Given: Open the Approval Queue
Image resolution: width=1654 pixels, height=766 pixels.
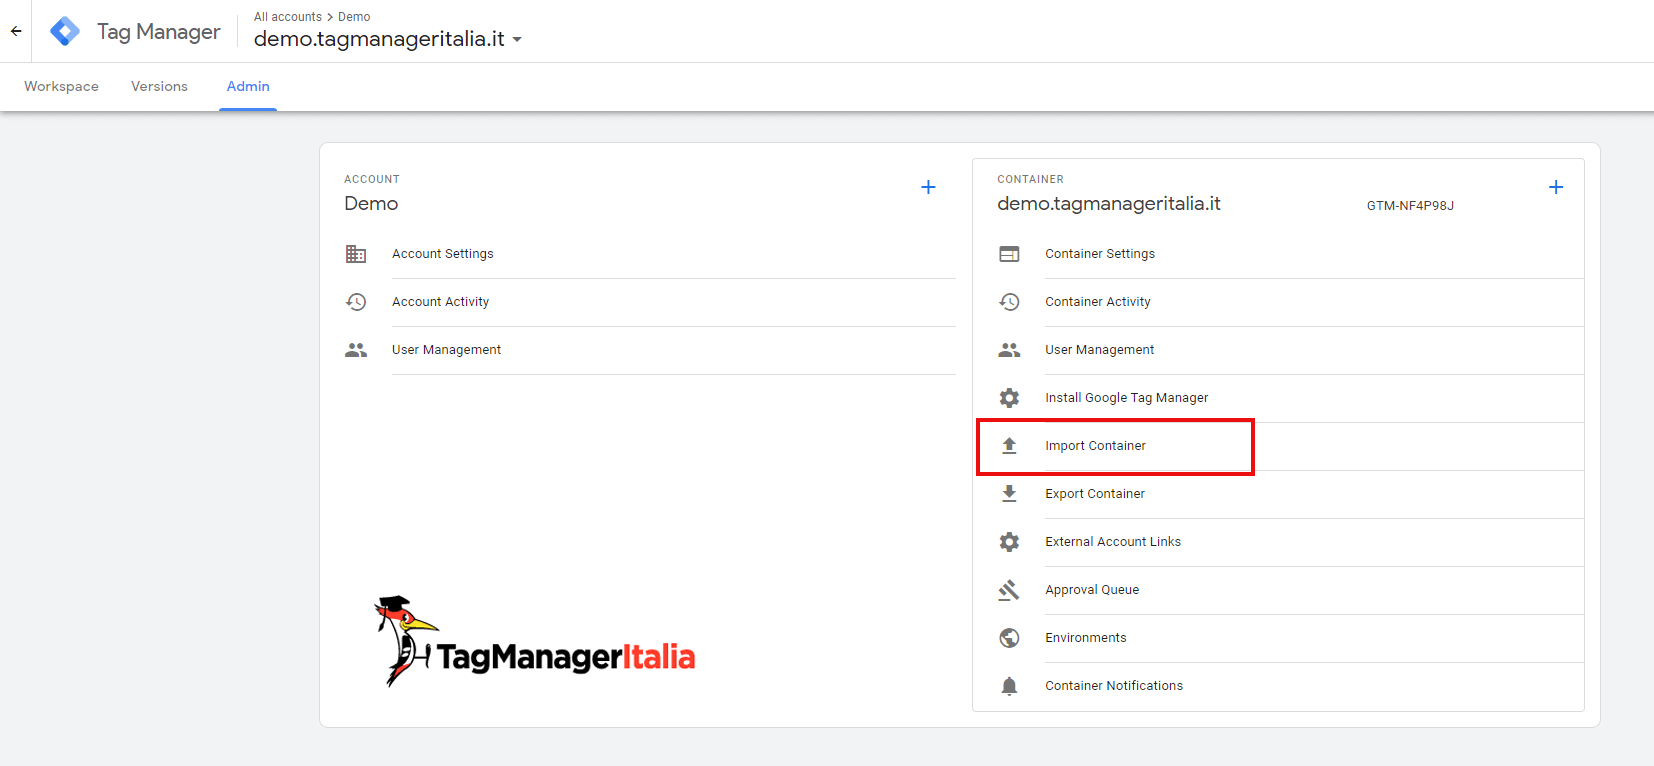Looking at the screenshot, I should point(1092,590).
